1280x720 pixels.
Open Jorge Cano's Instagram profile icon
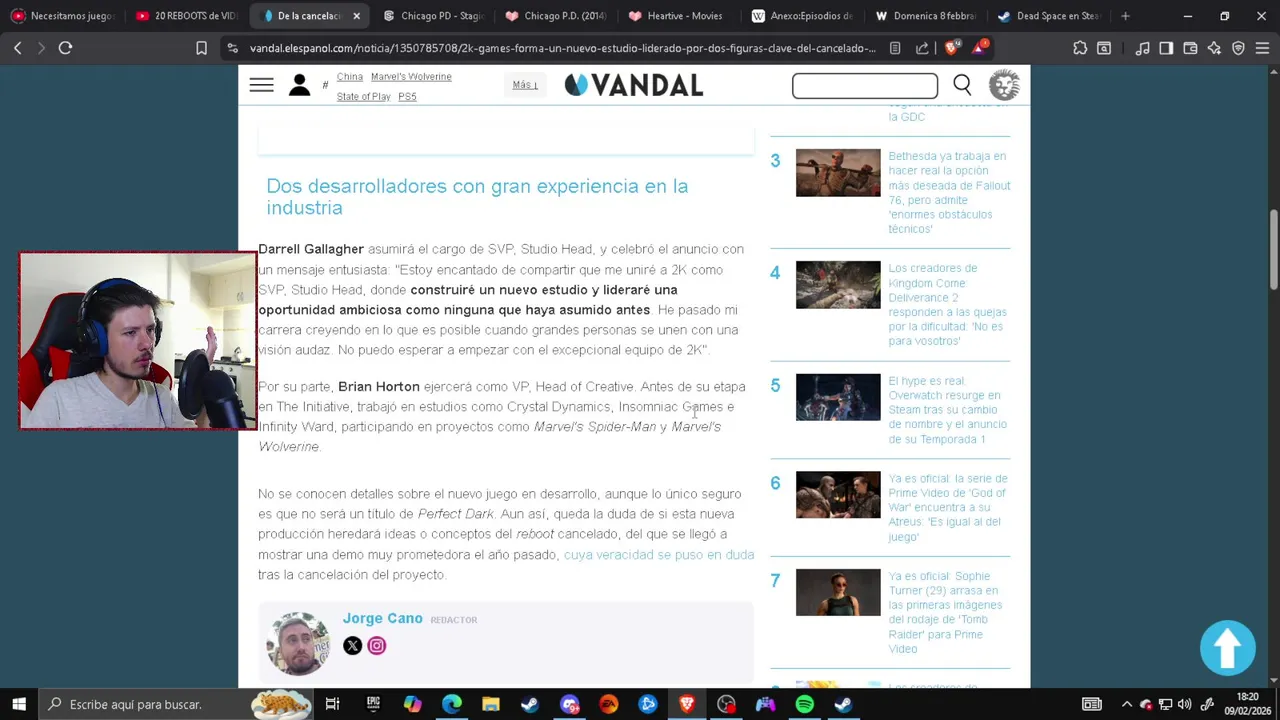point(376,646)
